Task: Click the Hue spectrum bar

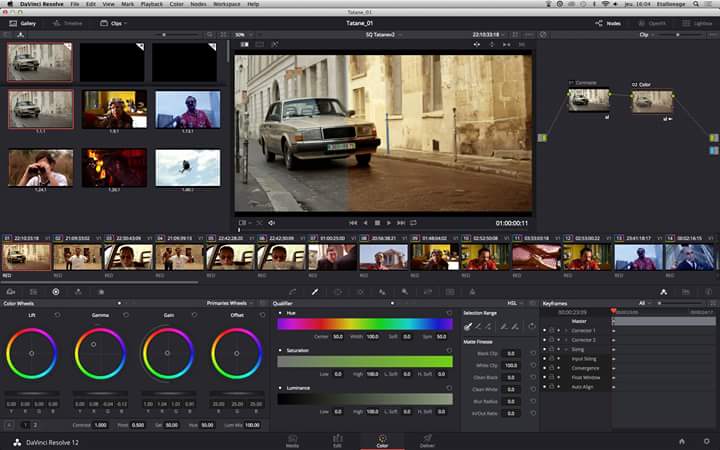Action: pyautogui.click(x=365, y=324)
